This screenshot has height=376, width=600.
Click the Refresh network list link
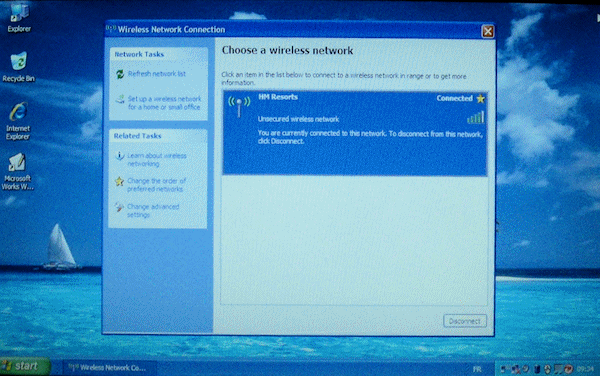[x=157, y=74]
